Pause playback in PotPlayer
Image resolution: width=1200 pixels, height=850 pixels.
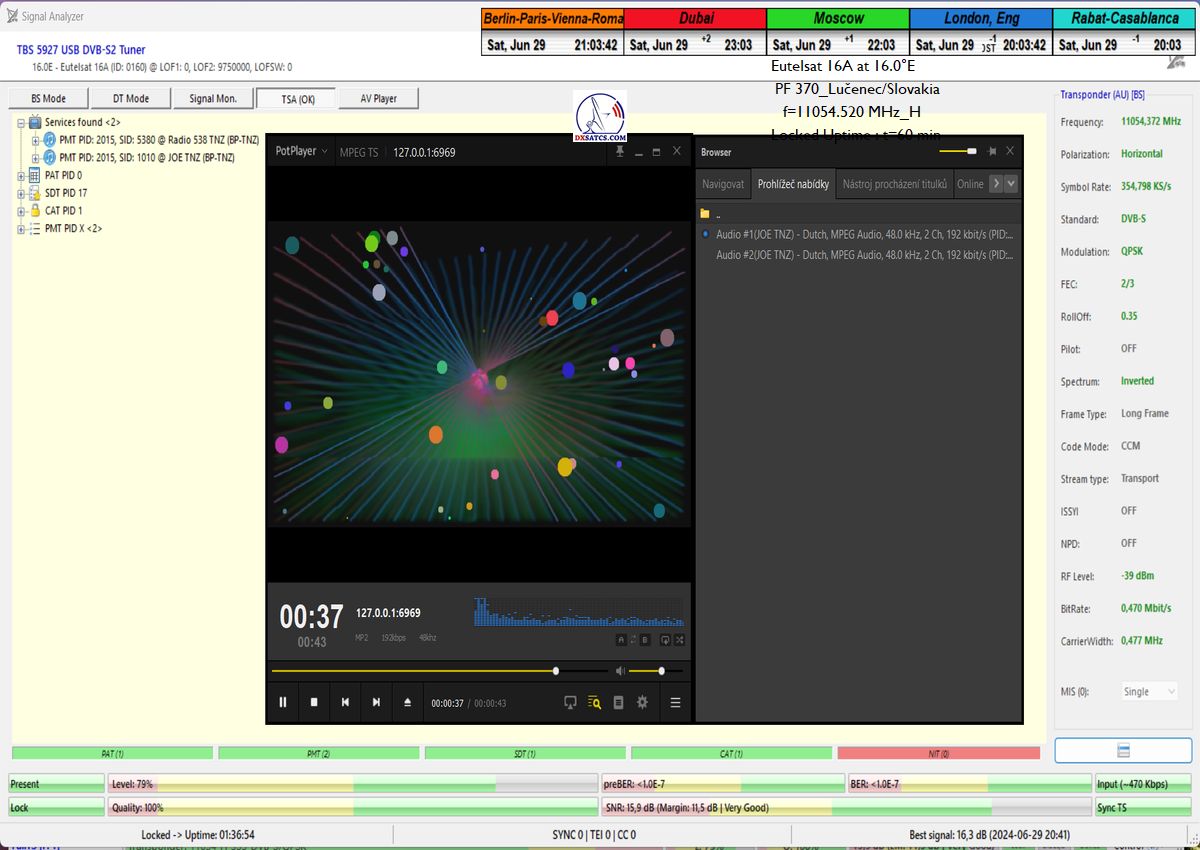(283, 702)
